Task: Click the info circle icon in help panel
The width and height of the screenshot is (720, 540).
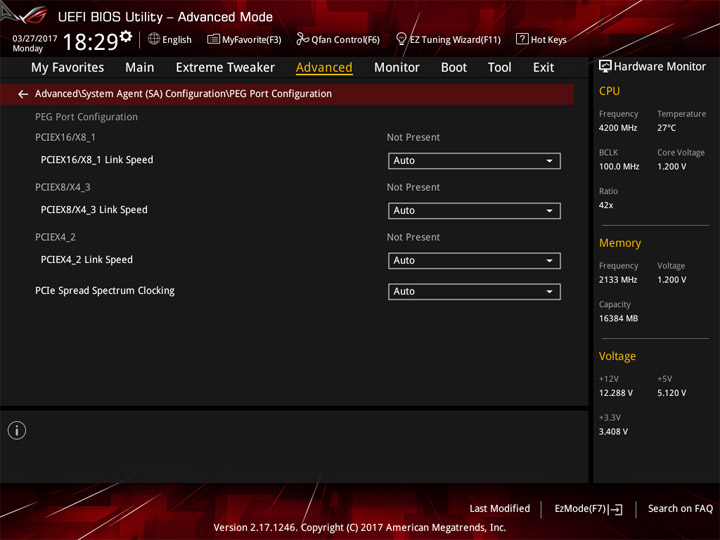Action: click(17, 430)
